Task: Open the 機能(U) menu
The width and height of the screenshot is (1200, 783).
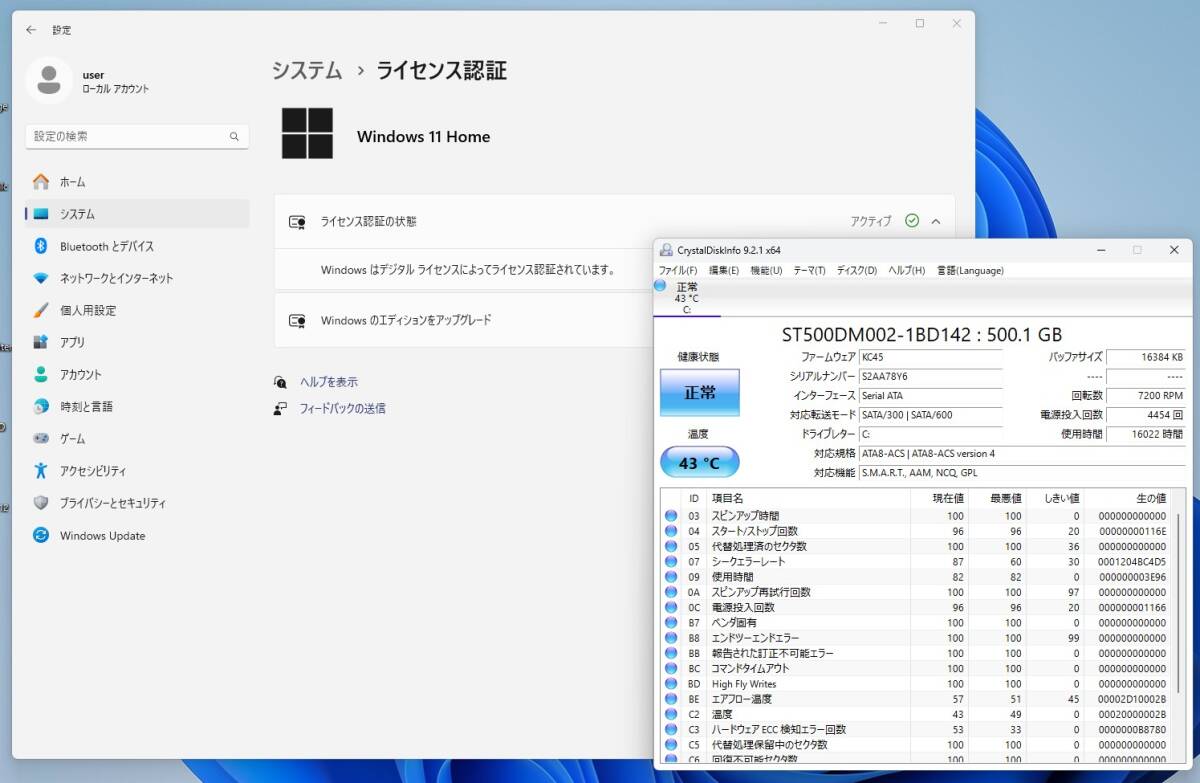Action: click(x=766, y=270)
